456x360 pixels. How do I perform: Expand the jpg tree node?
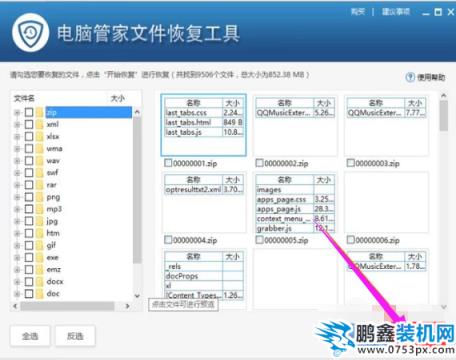17,221
